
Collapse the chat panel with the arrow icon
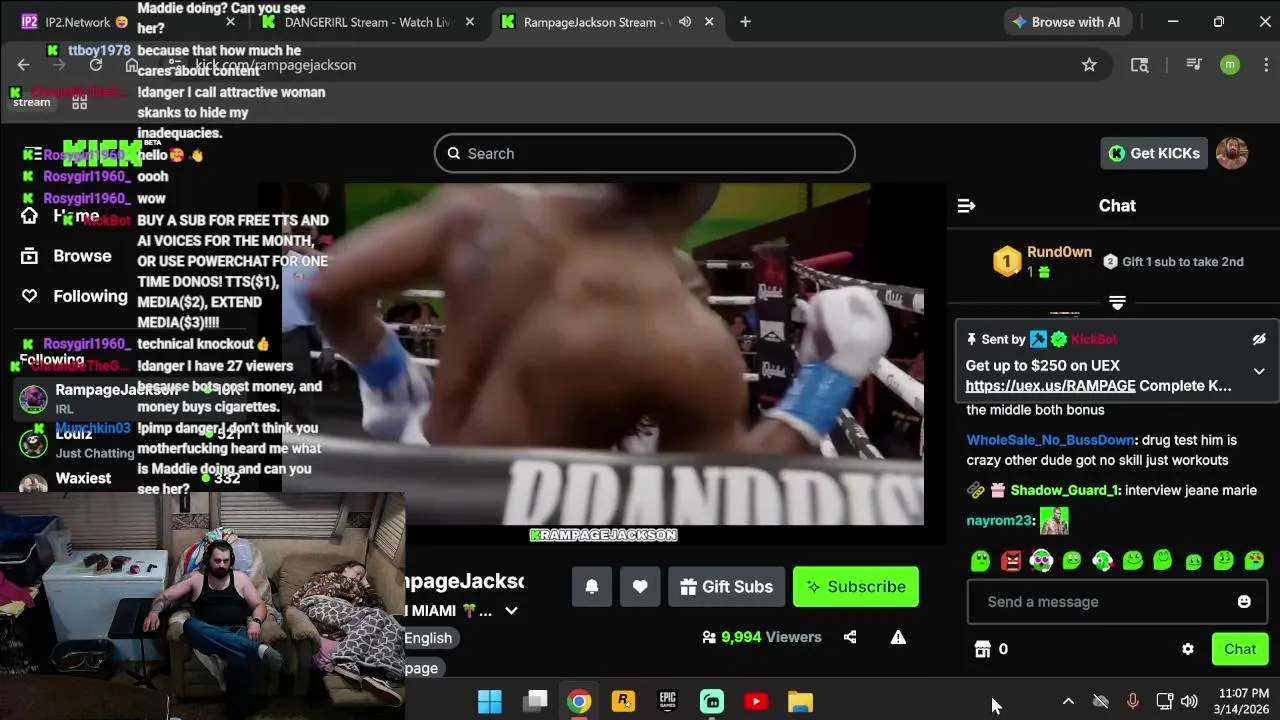click(x=966, y=206)
